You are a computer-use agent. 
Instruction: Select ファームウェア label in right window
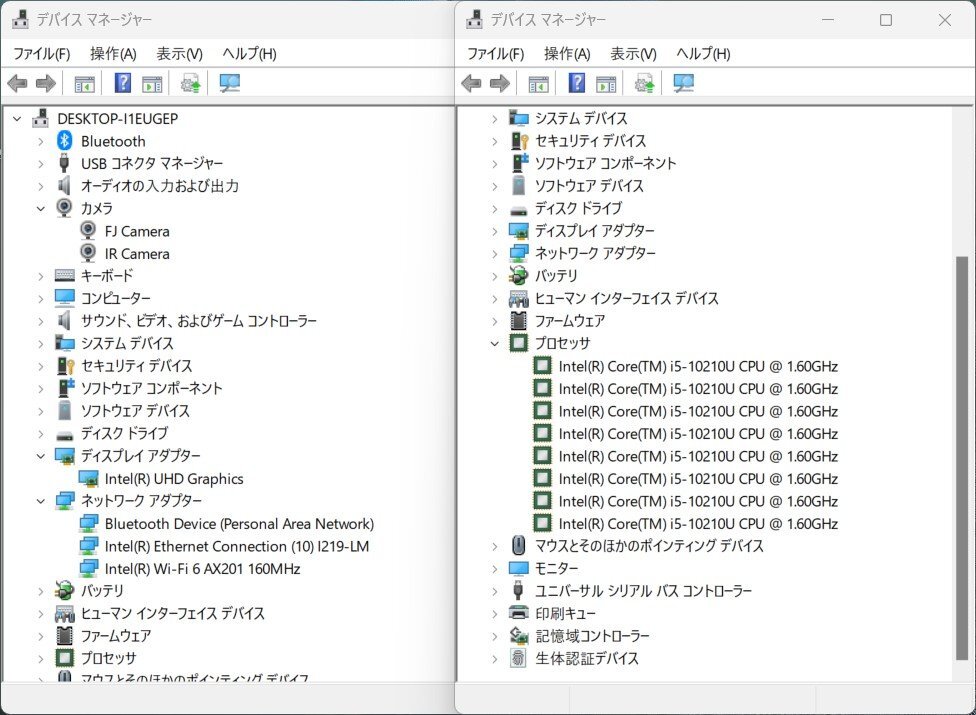[x=570, y=320]
